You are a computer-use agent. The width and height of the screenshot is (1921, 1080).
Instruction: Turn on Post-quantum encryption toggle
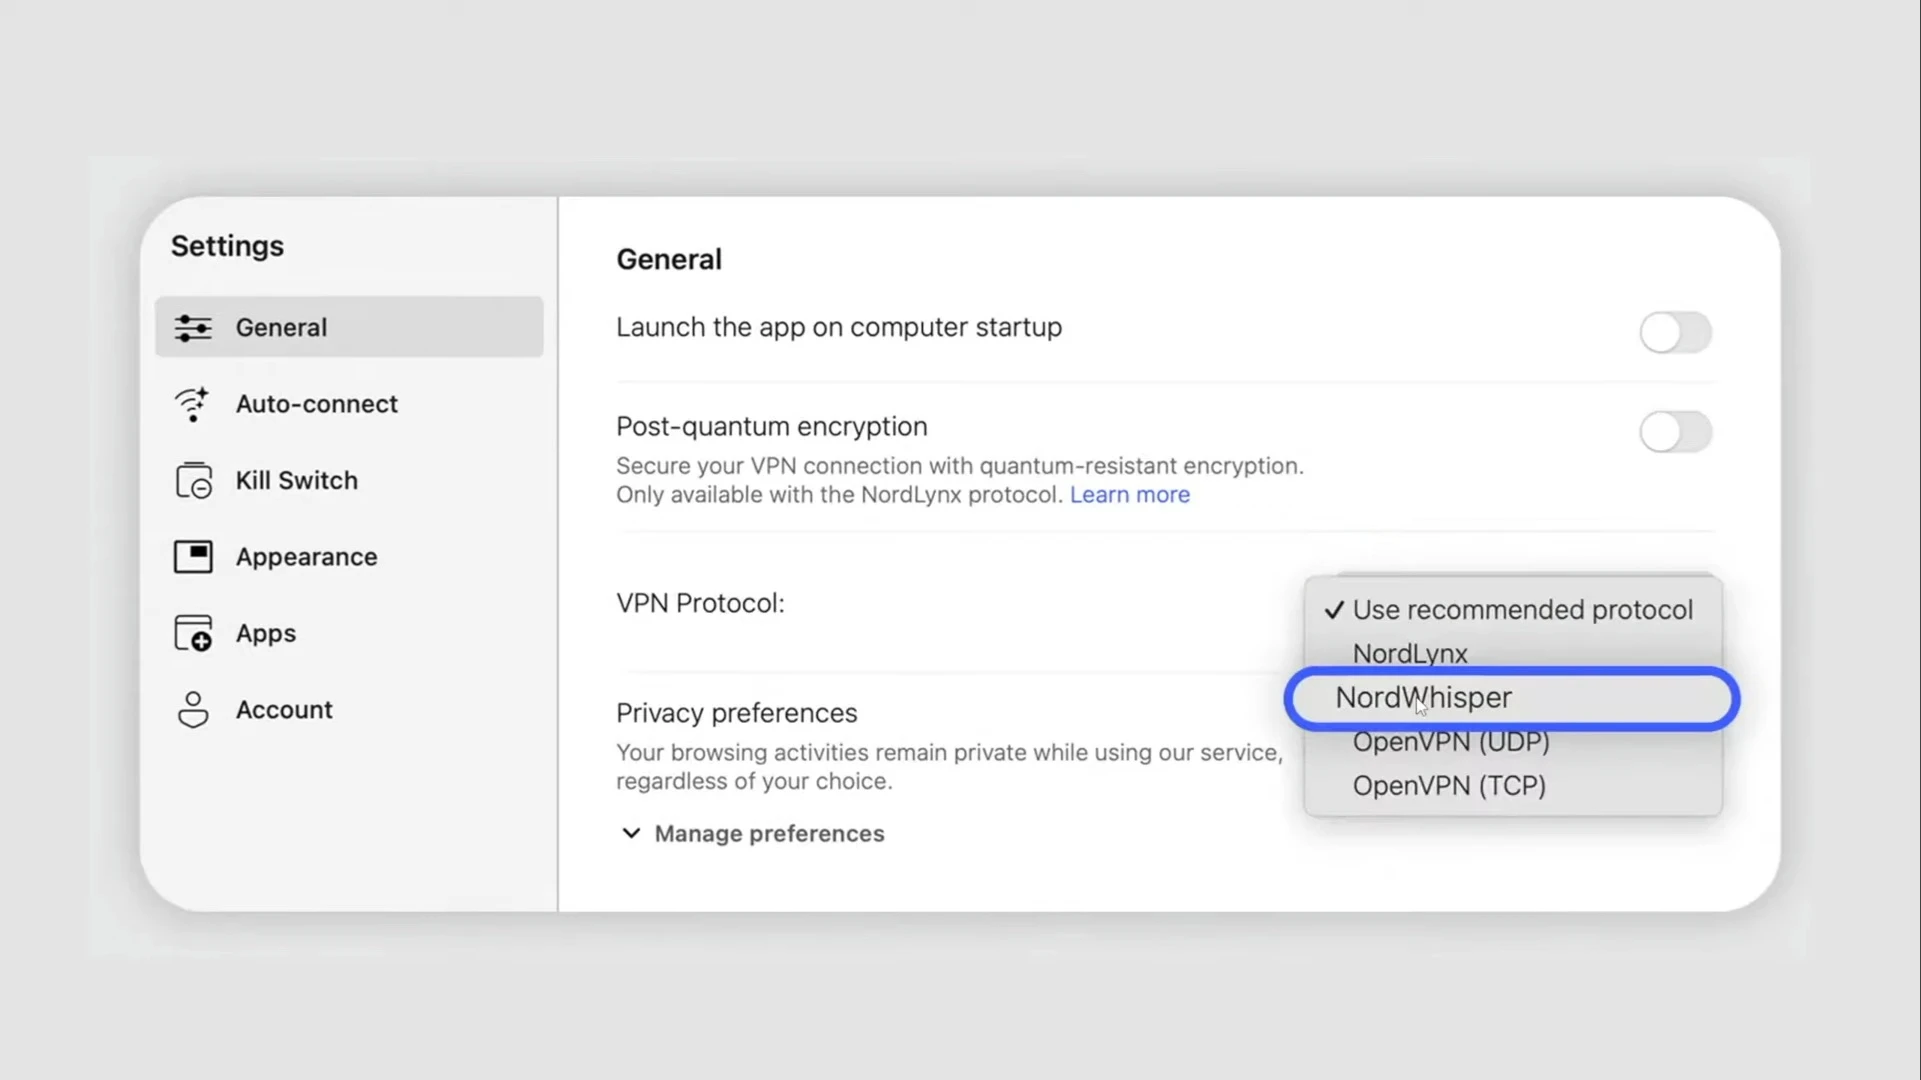tap(1675, 432)
